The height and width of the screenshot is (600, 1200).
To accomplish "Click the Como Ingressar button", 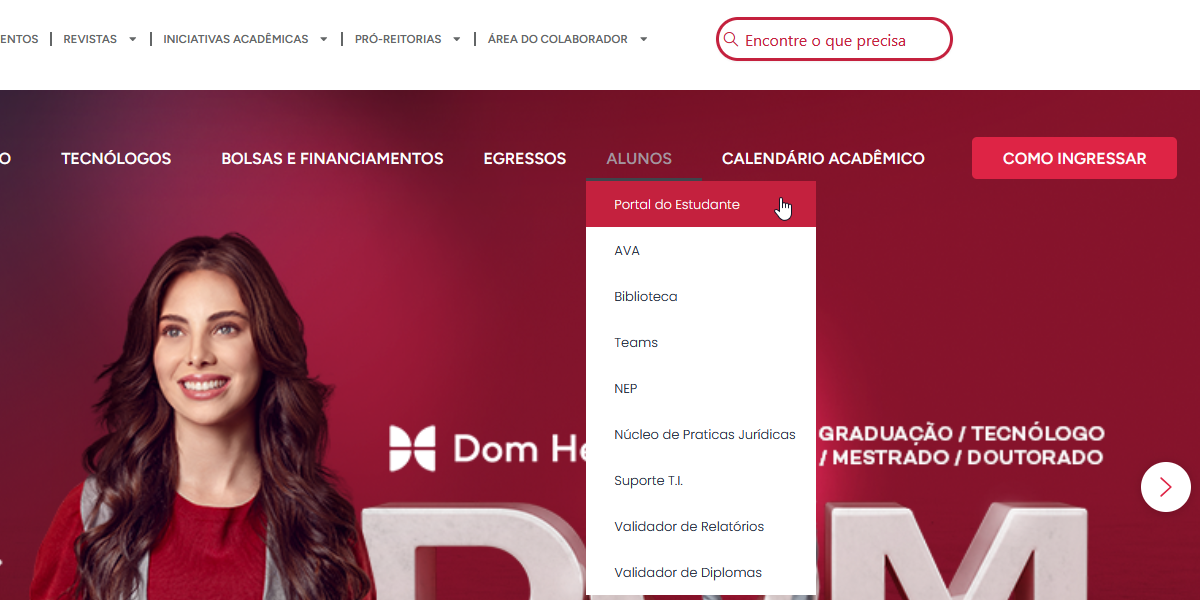I will click(x=1074, y=158).
